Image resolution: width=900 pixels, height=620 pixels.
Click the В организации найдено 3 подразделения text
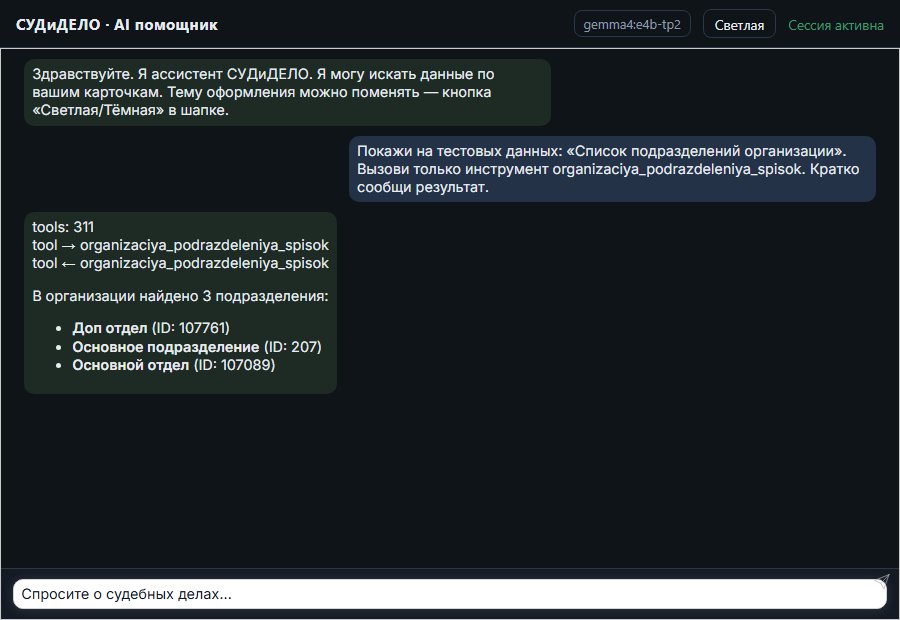[x=180, y=296]
